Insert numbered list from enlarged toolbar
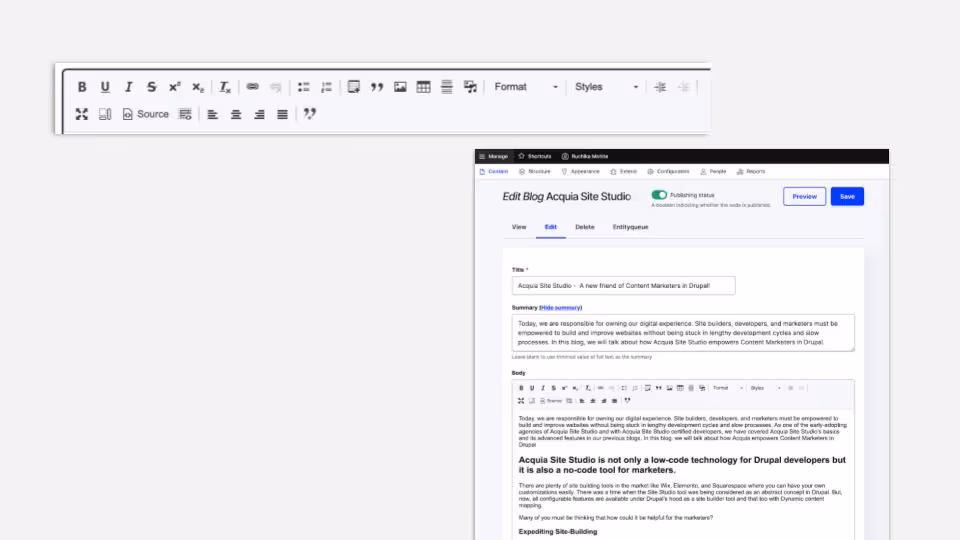Image resolution: width=960 pixels, height=540 pixels. coord(326,87)
